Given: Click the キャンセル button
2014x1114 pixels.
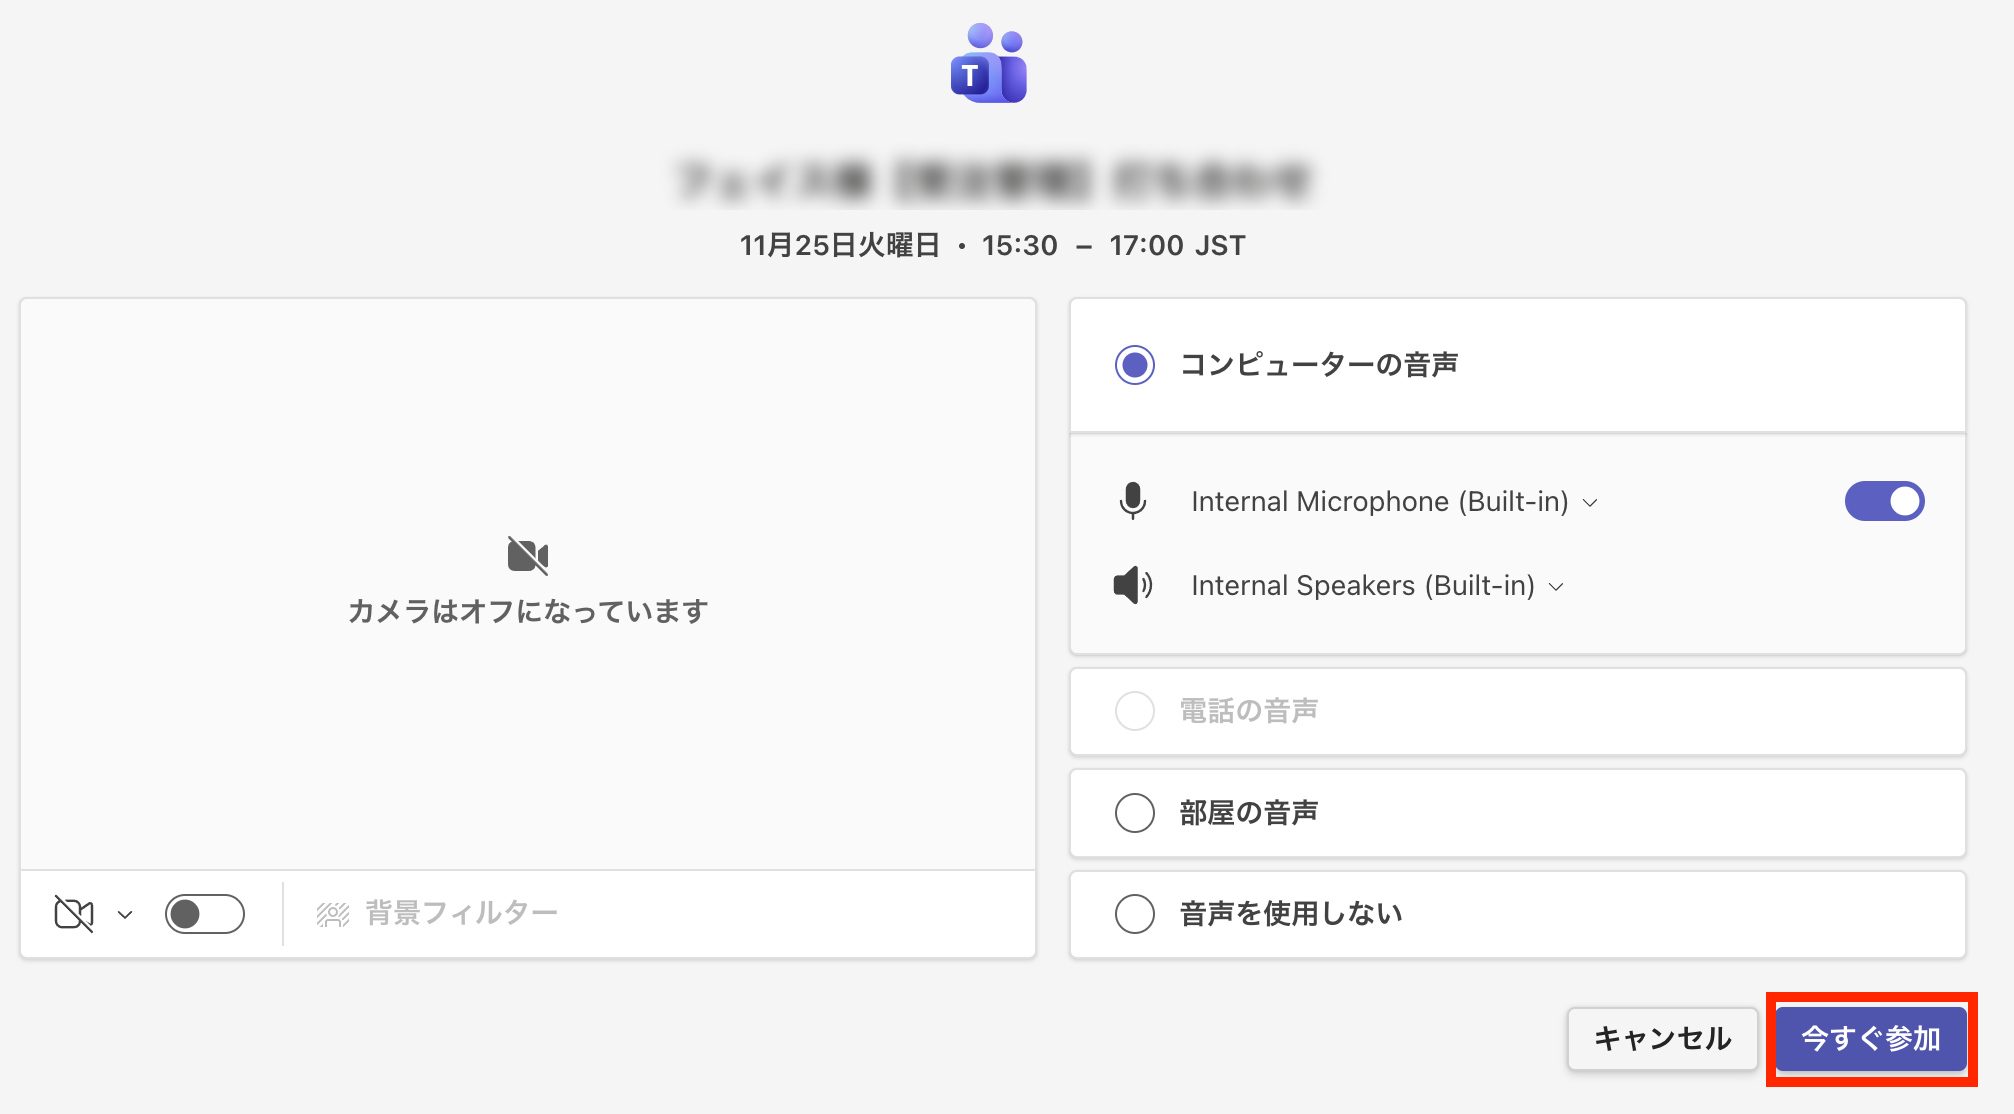Looking at the screenshot, I should pos(1662,1038).
